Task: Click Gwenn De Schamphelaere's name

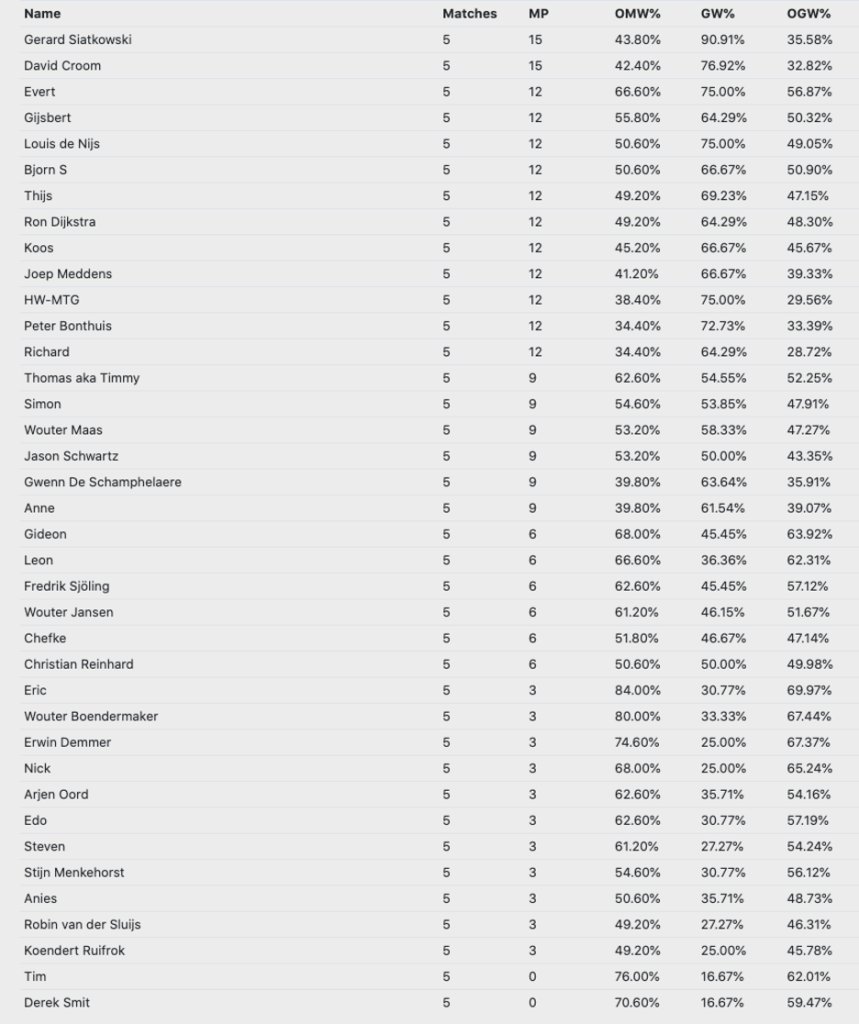Action: point(103,482)
